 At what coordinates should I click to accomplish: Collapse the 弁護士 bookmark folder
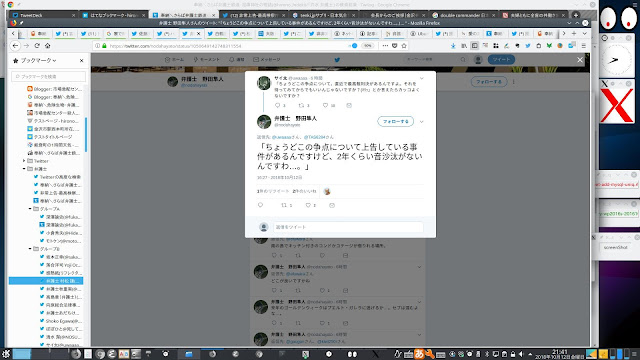pyautogui.click(x=24, y=169)
